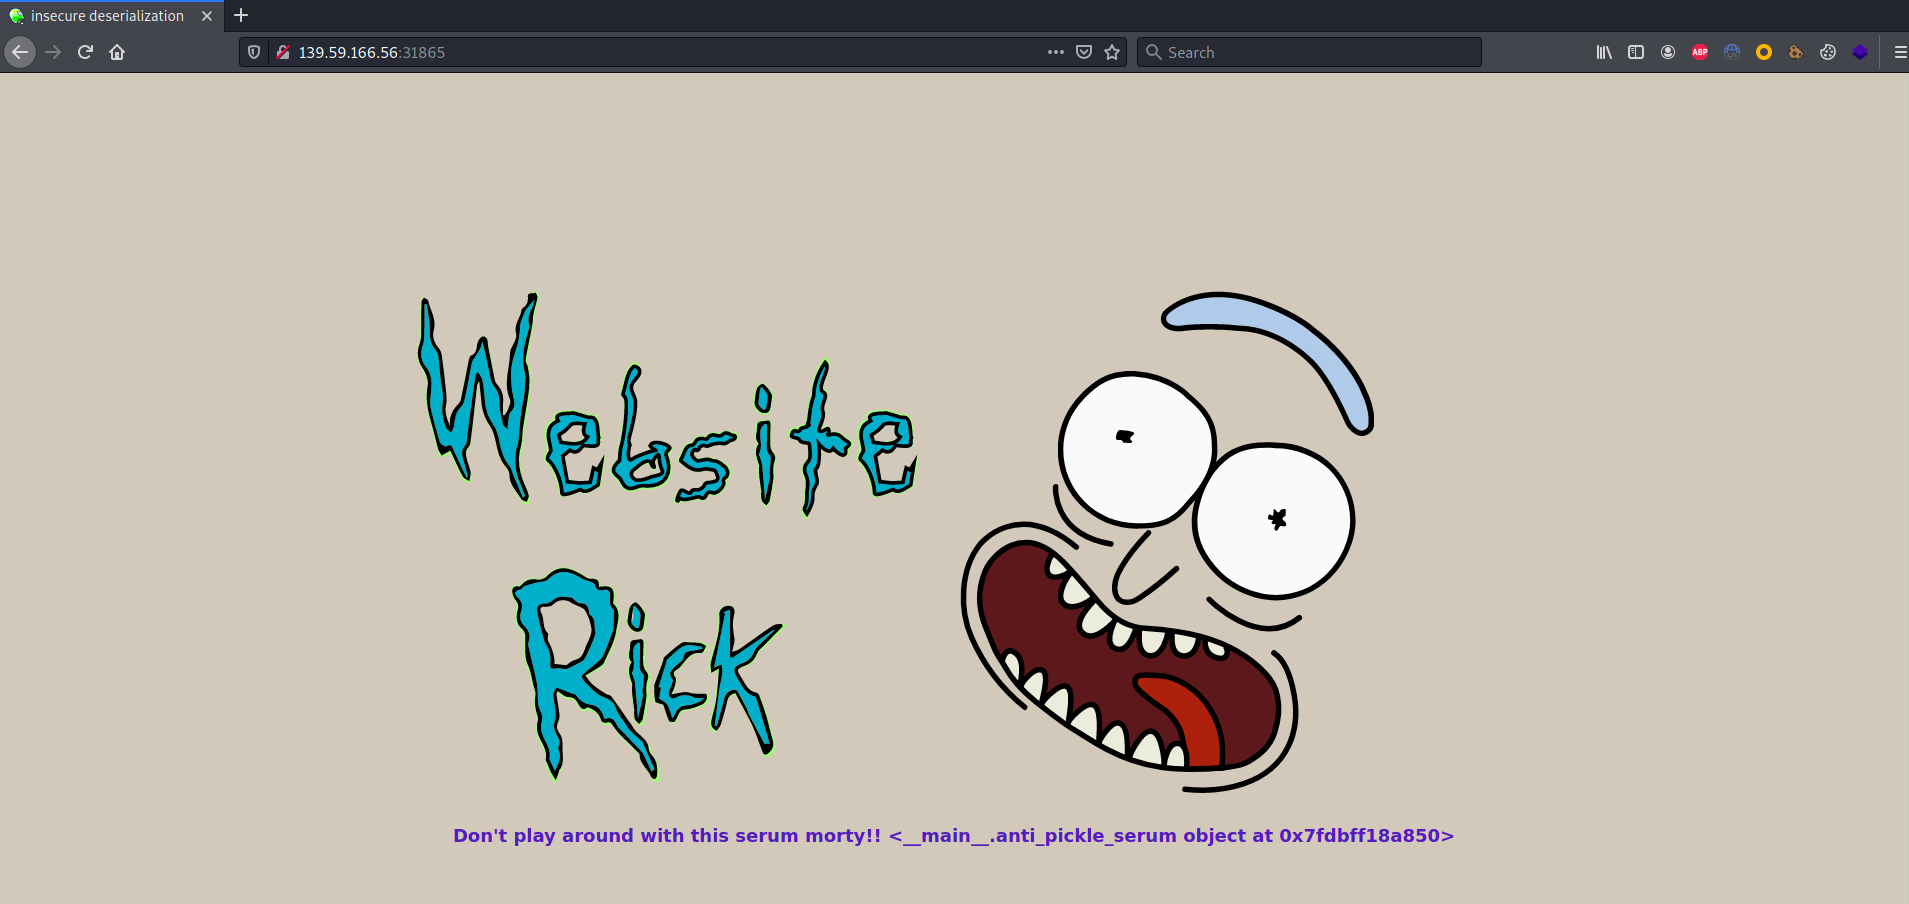Go to the Firefox home page
This screenshot has width=1909, height=904.
[x=117, y=52]
